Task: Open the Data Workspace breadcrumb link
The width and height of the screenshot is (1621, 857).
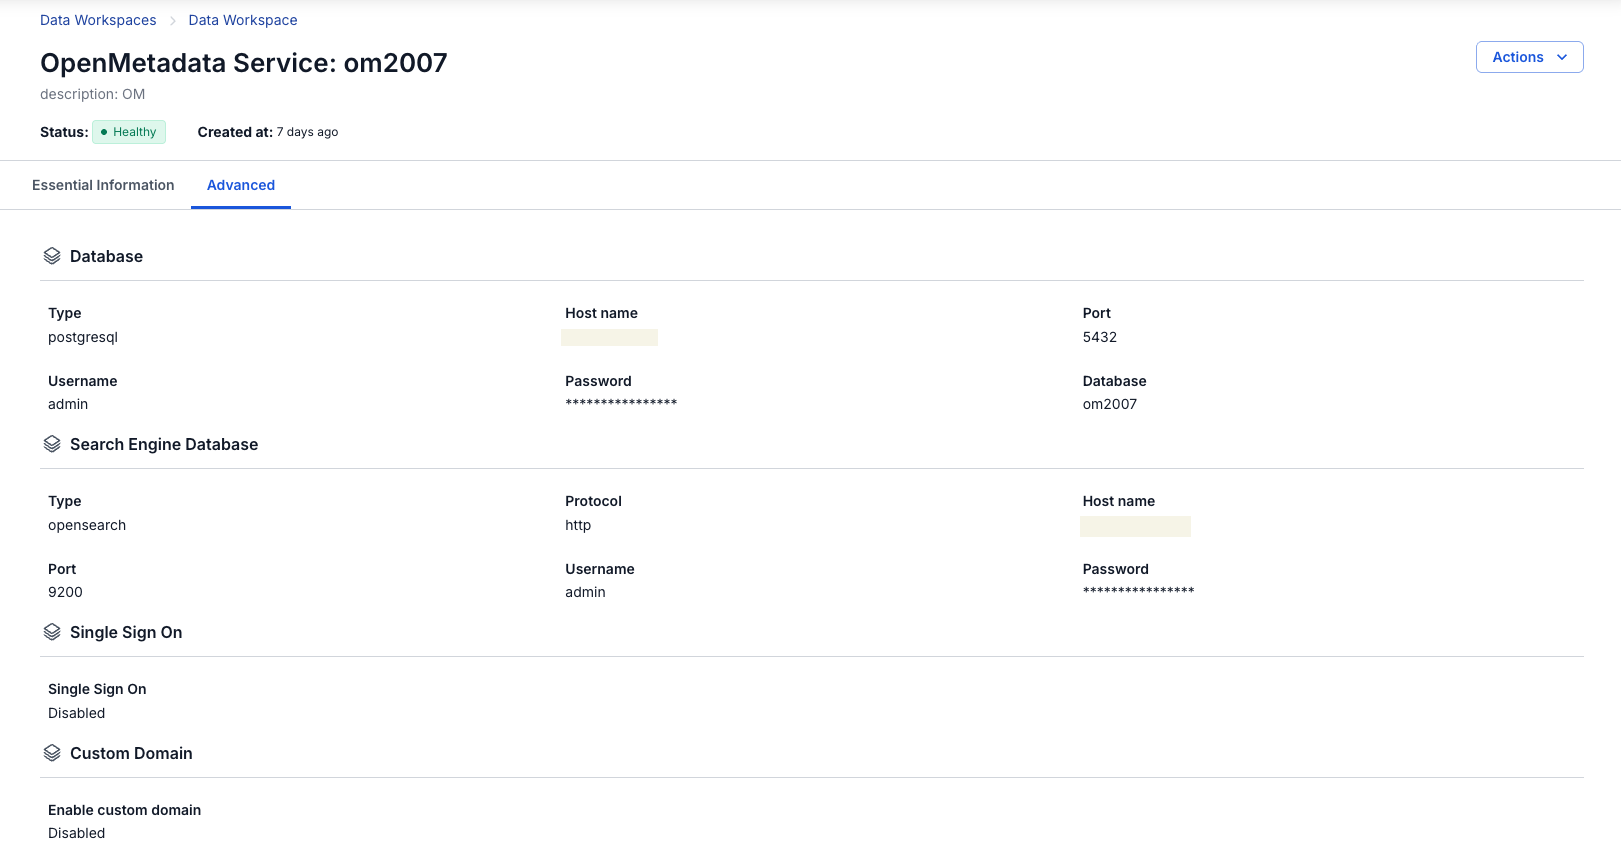Action: (x=243, y=20)
